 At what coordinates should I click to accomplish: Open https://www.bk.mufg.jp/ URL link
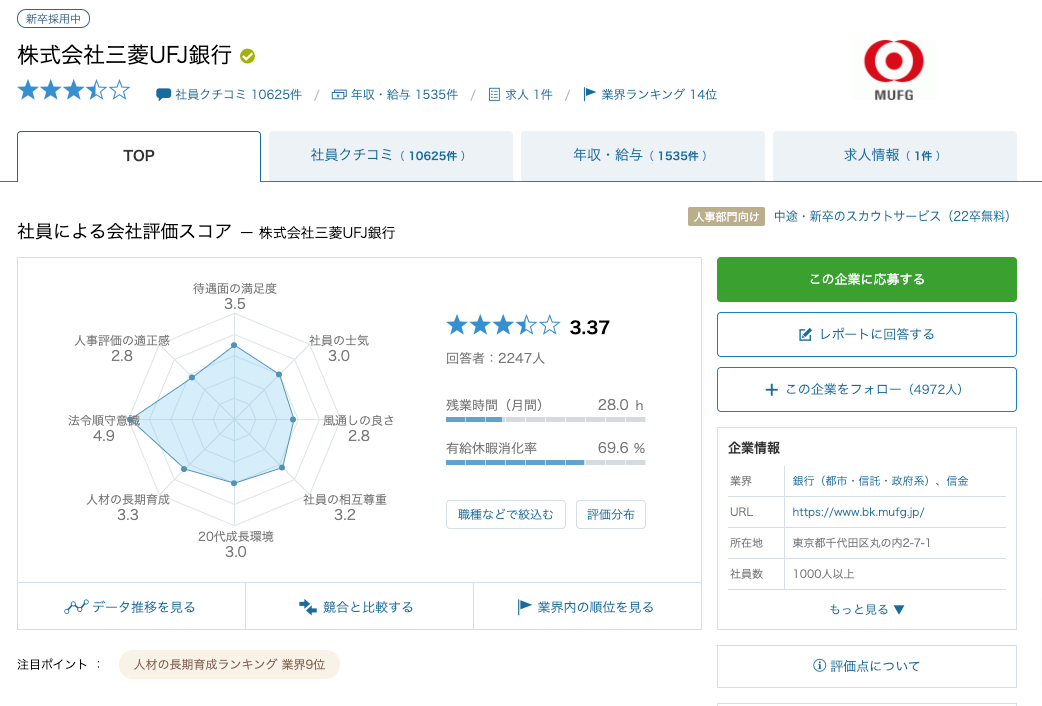858,512
